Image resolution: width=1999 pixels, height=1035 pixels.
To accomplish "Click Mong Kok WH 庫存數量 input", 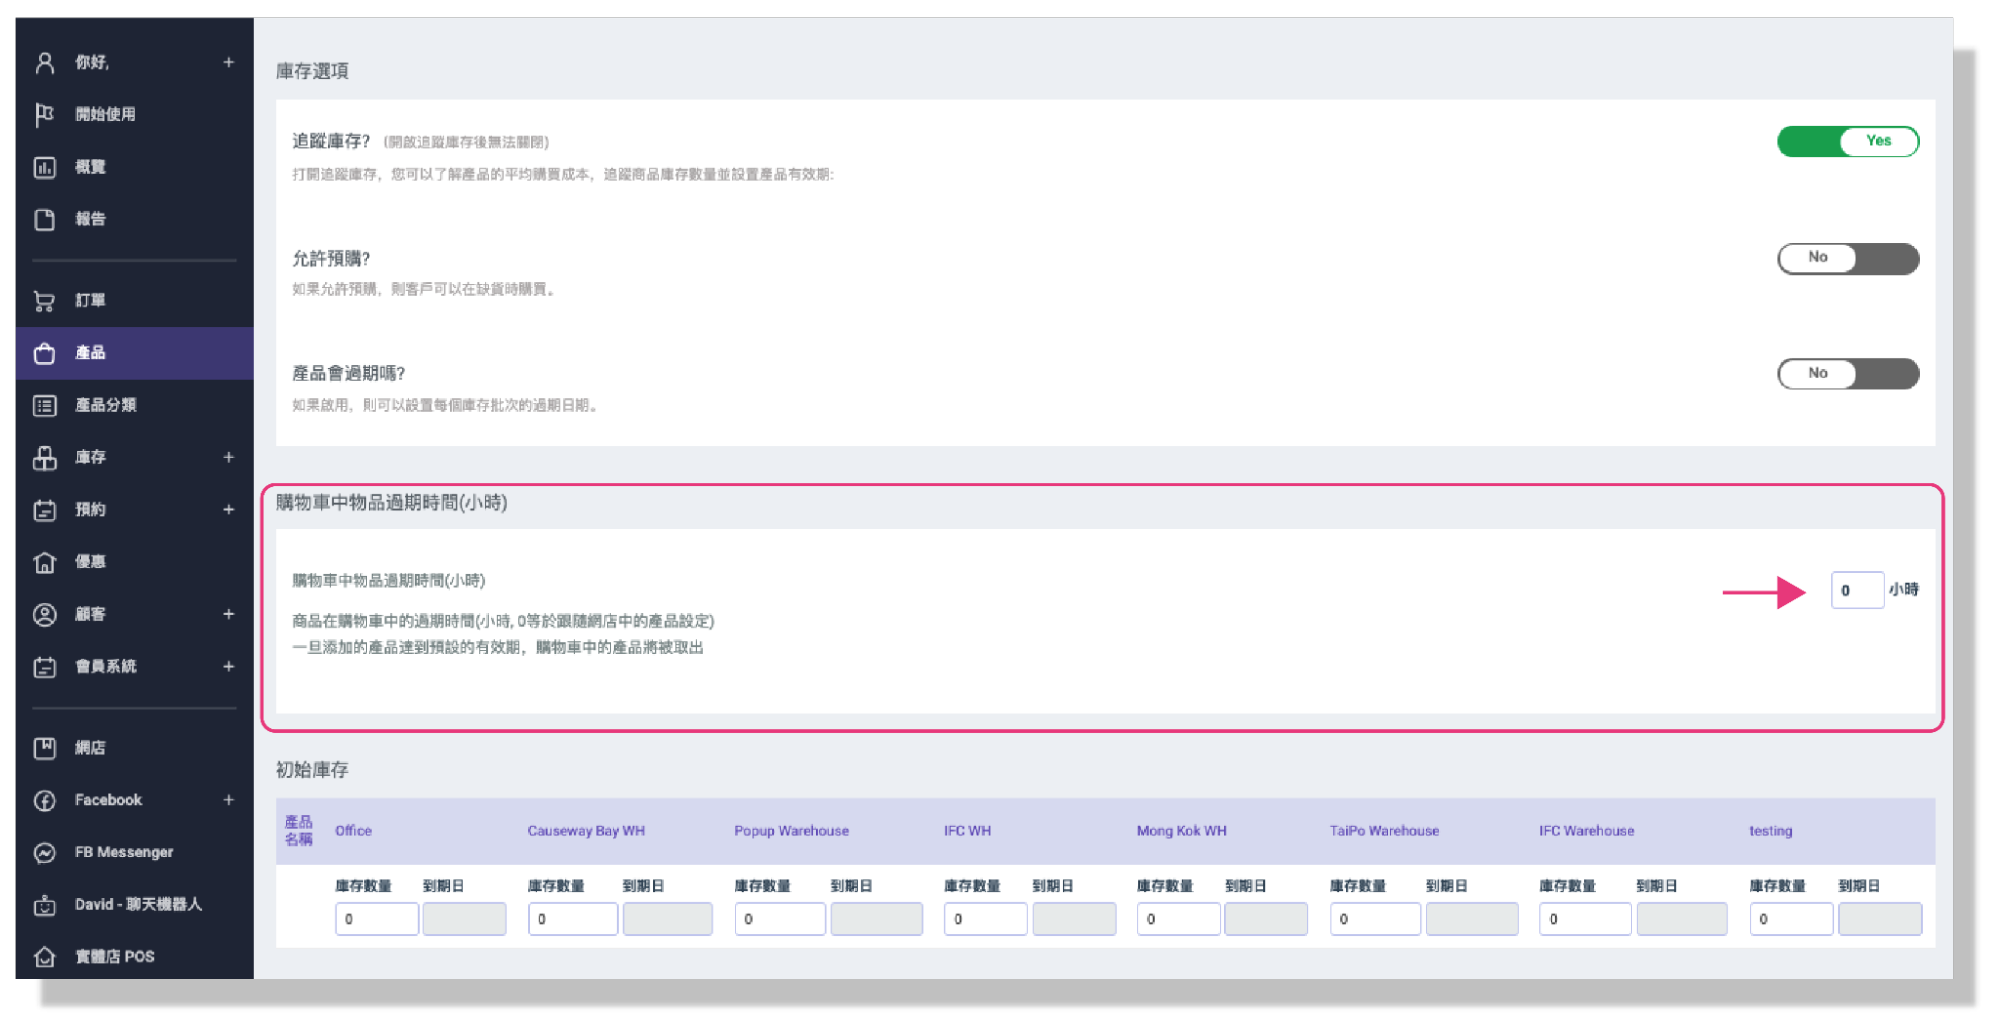I will pyautogui.click(x=1178, y=919).
